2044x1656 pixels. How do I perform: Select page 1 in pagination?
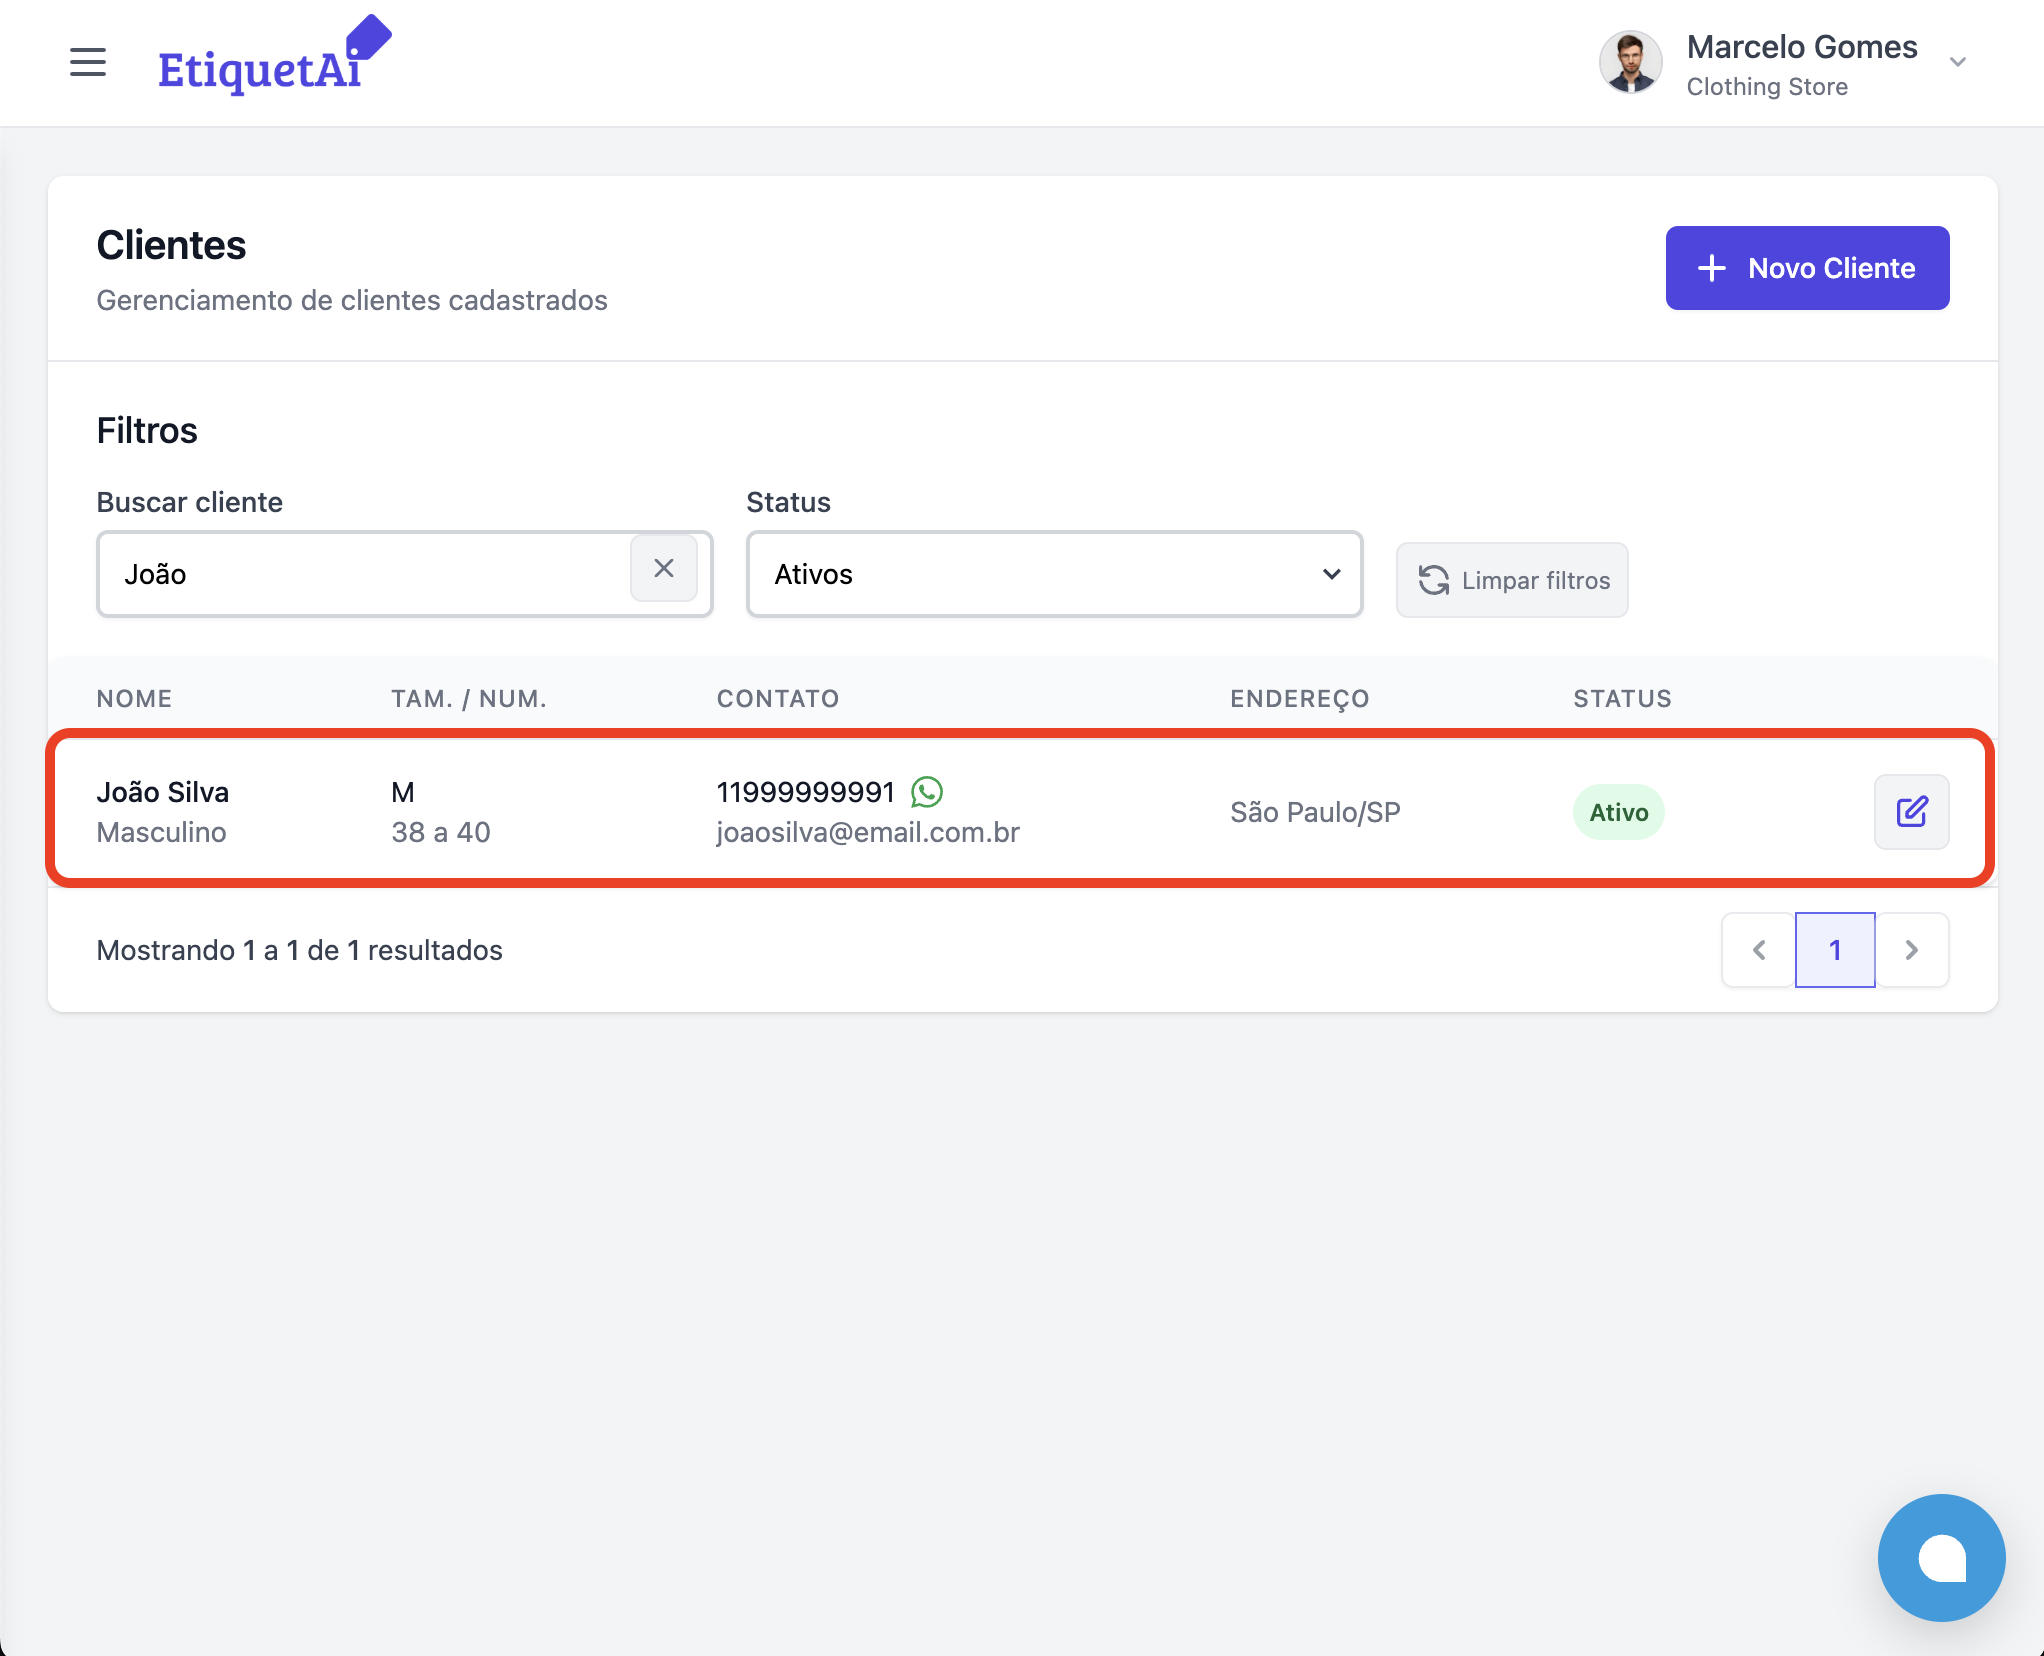point(1834,950)
